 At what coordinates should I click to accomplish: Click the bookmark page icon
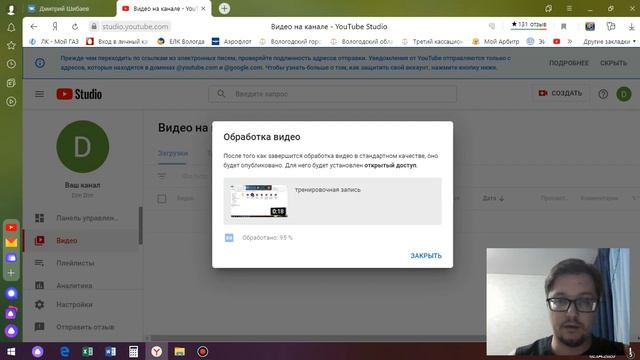(564, 27)
